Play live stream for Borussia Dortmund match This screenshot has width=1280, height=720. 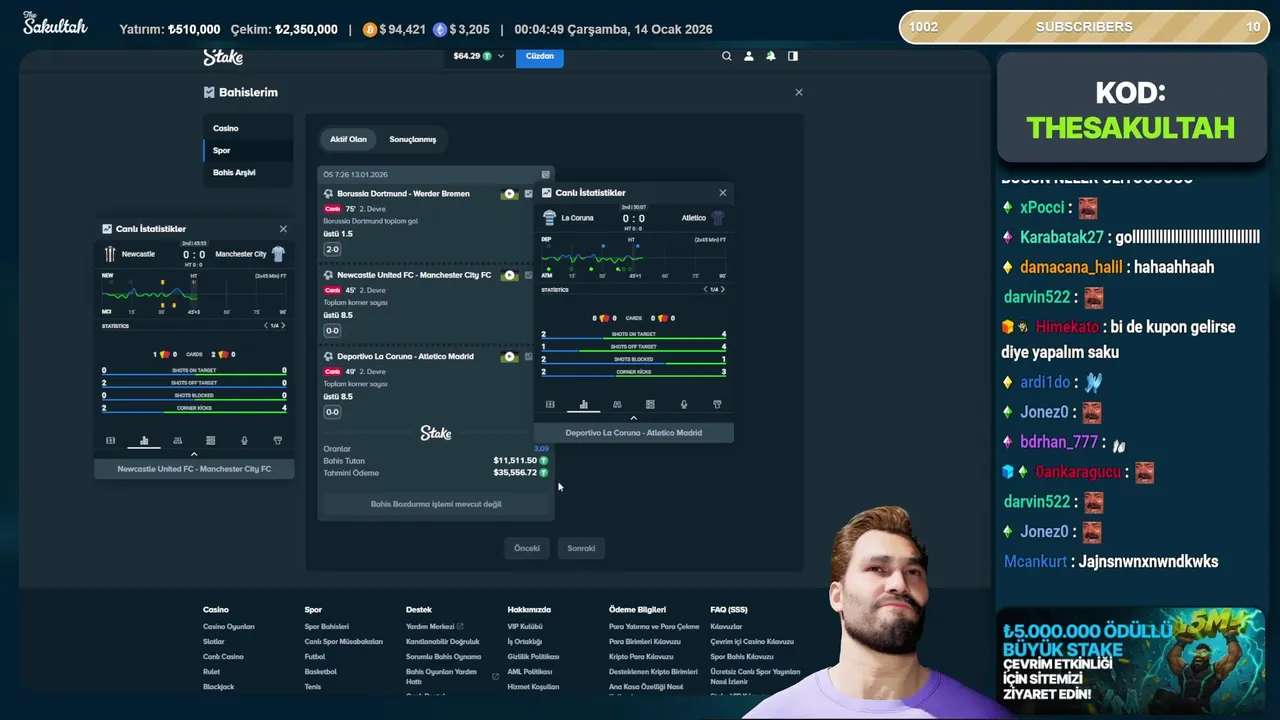[510, 194]
